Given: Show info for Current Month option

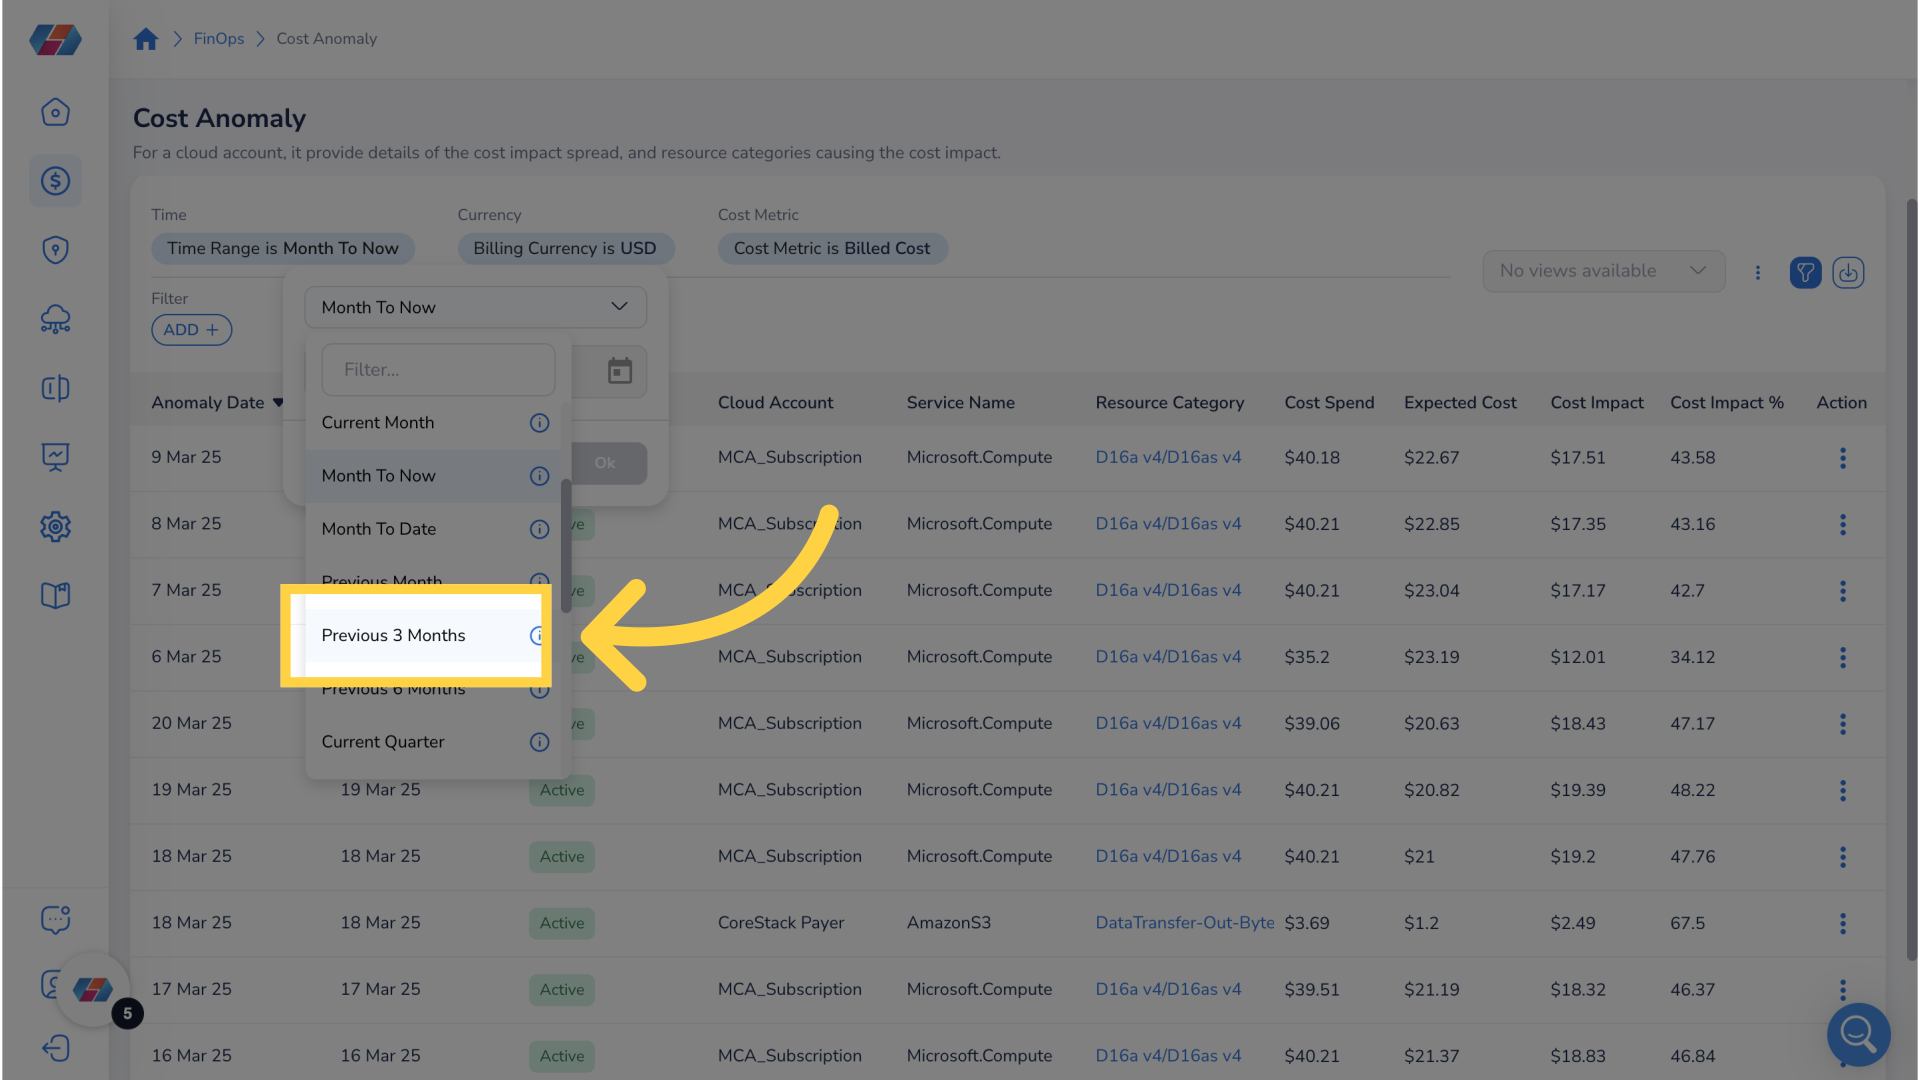Looking at the screenshot, I should 539,423.
